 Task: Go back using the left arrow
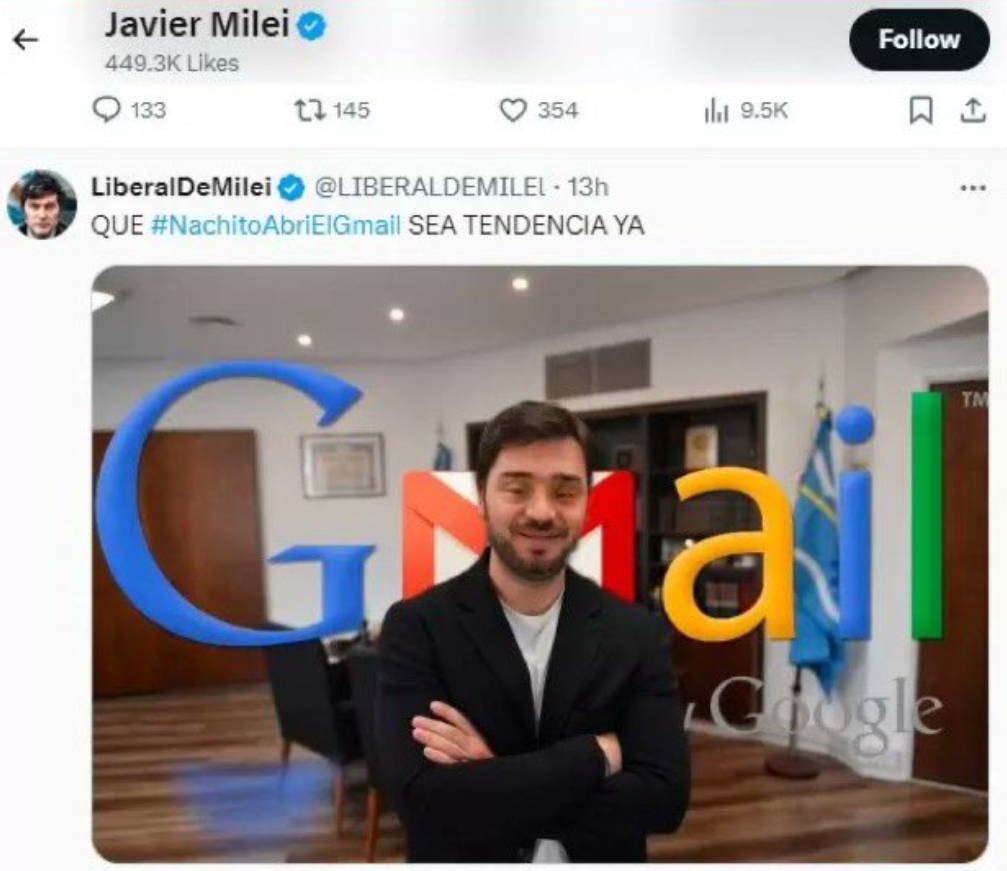(x=26, y=40)
